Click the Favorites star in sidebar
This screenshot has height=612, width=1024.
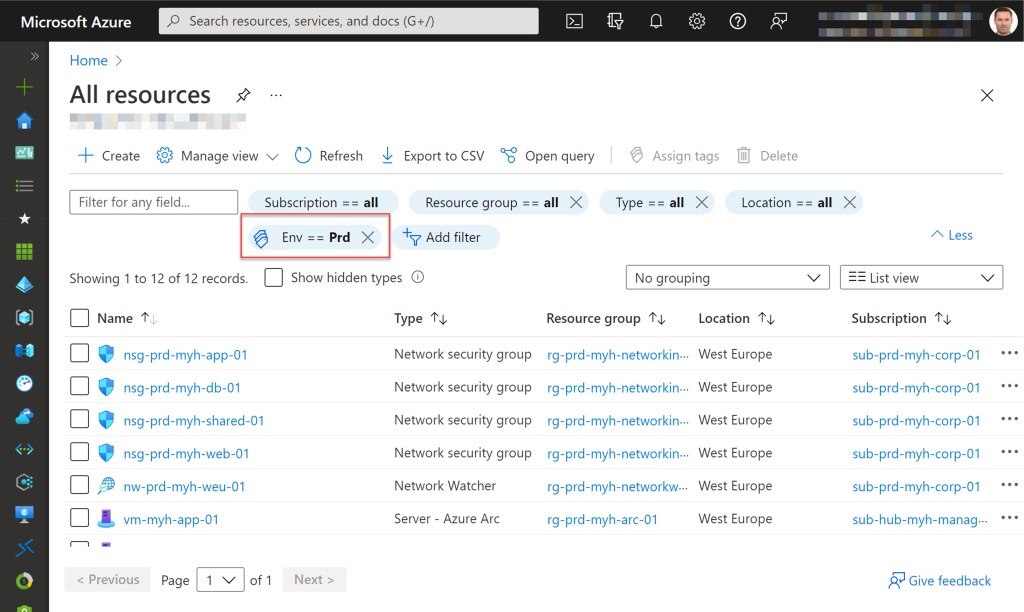[24, 219]
